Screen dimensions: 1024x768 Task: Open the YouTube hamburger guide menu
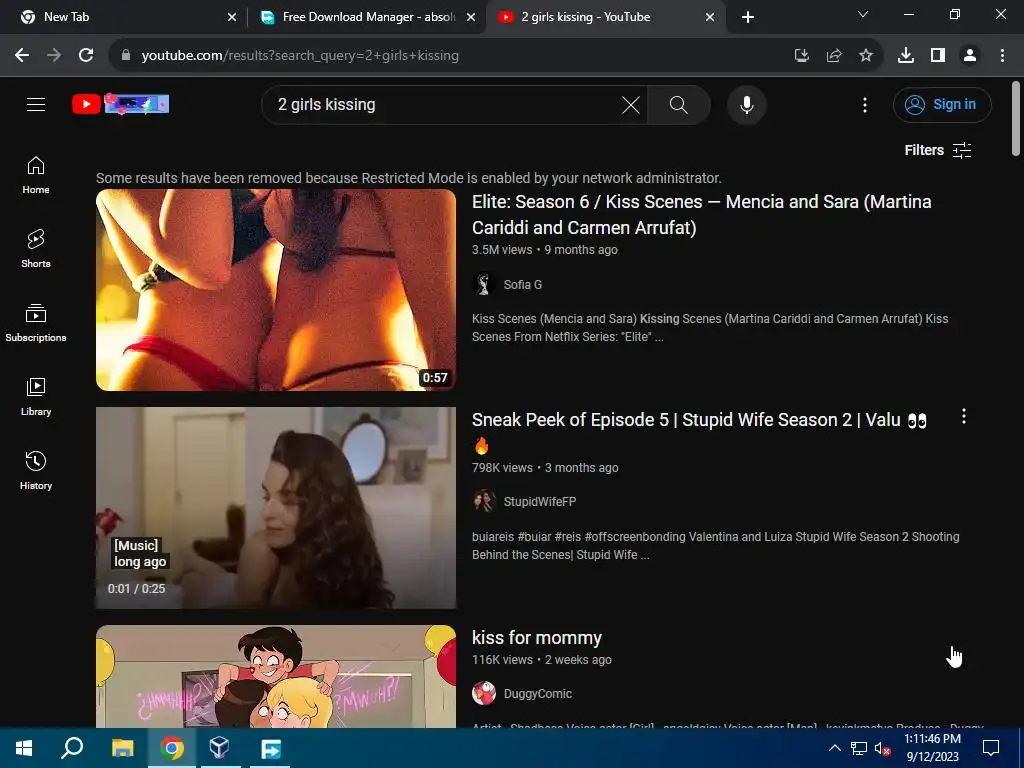(36, 104)
